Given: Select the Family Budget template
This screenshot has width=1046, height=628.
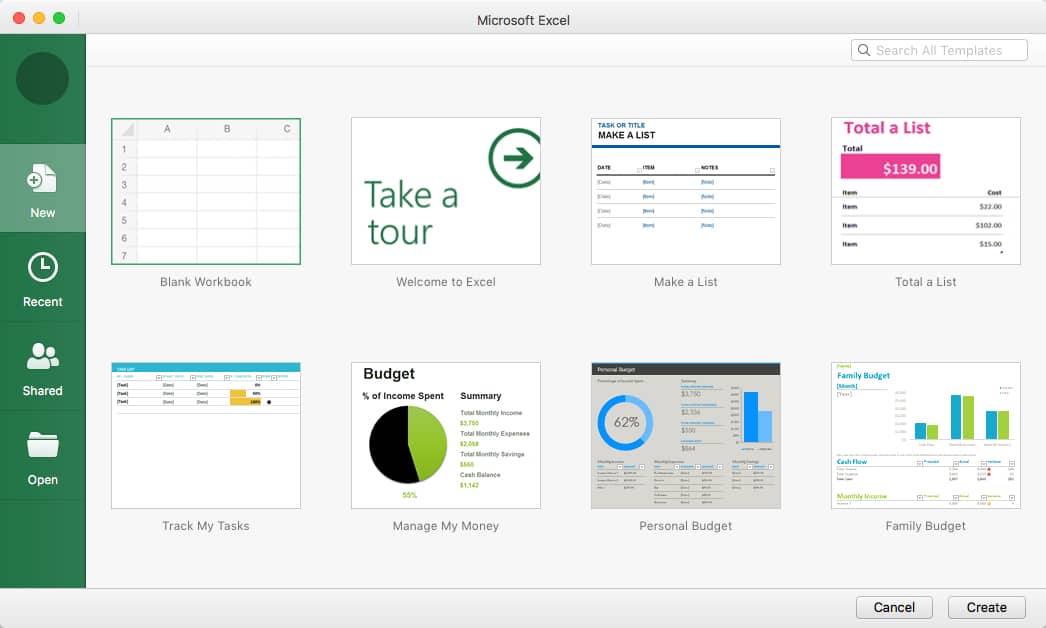Looking at the screenshot, I should [925, 435].
